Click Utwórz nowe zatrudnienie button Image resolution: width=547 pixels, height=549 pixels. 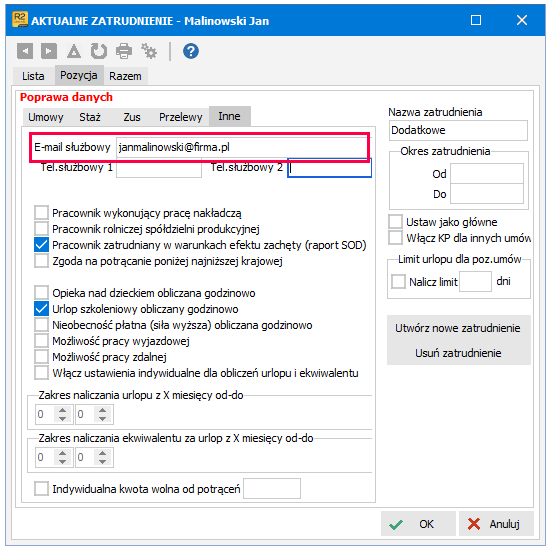[458, 328]
